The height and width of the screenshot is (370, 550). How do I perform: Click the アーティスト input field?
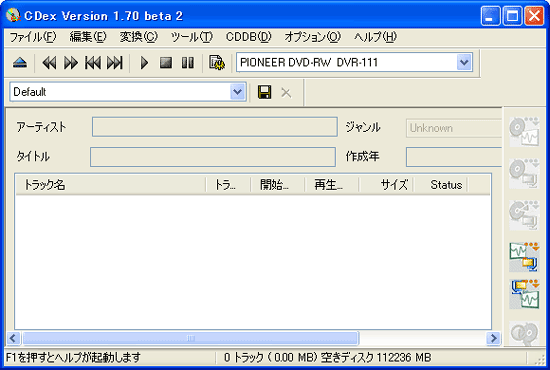click(215, 127)
